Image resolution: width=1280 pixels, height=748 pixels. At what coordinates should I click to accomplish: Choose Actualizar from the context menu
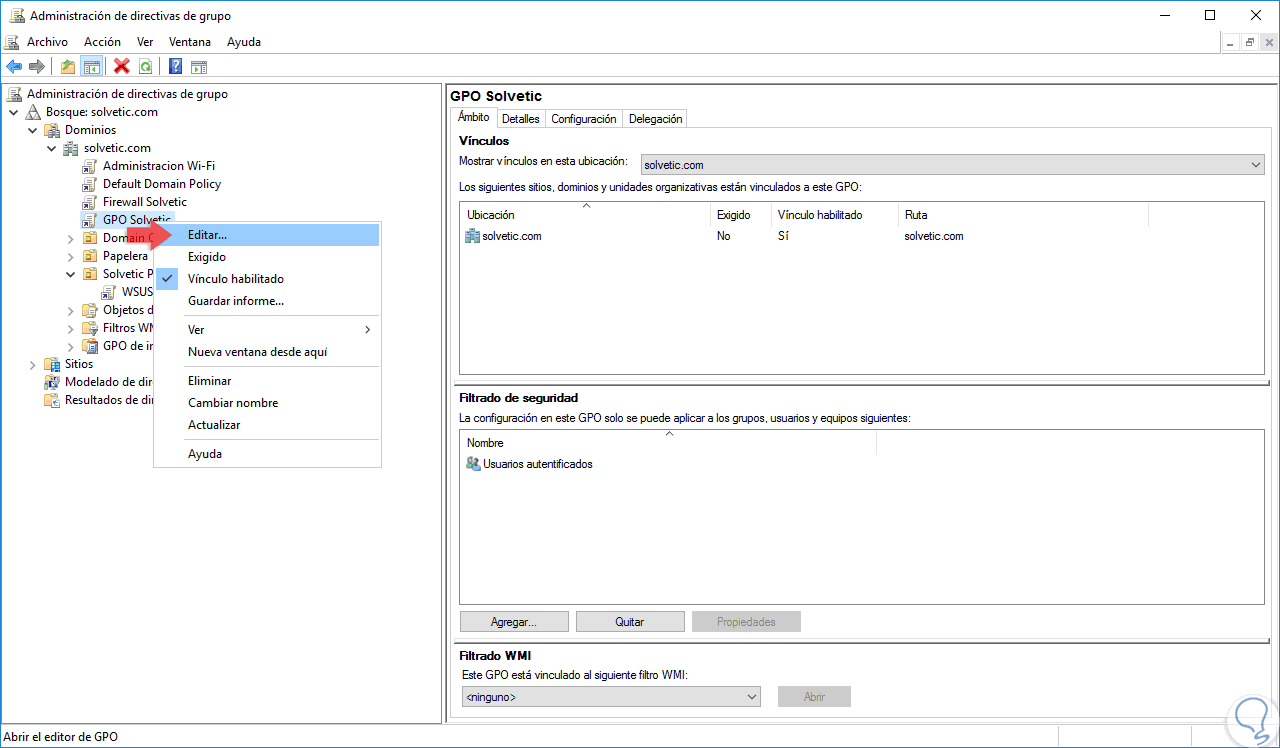[x=267, y=425]
